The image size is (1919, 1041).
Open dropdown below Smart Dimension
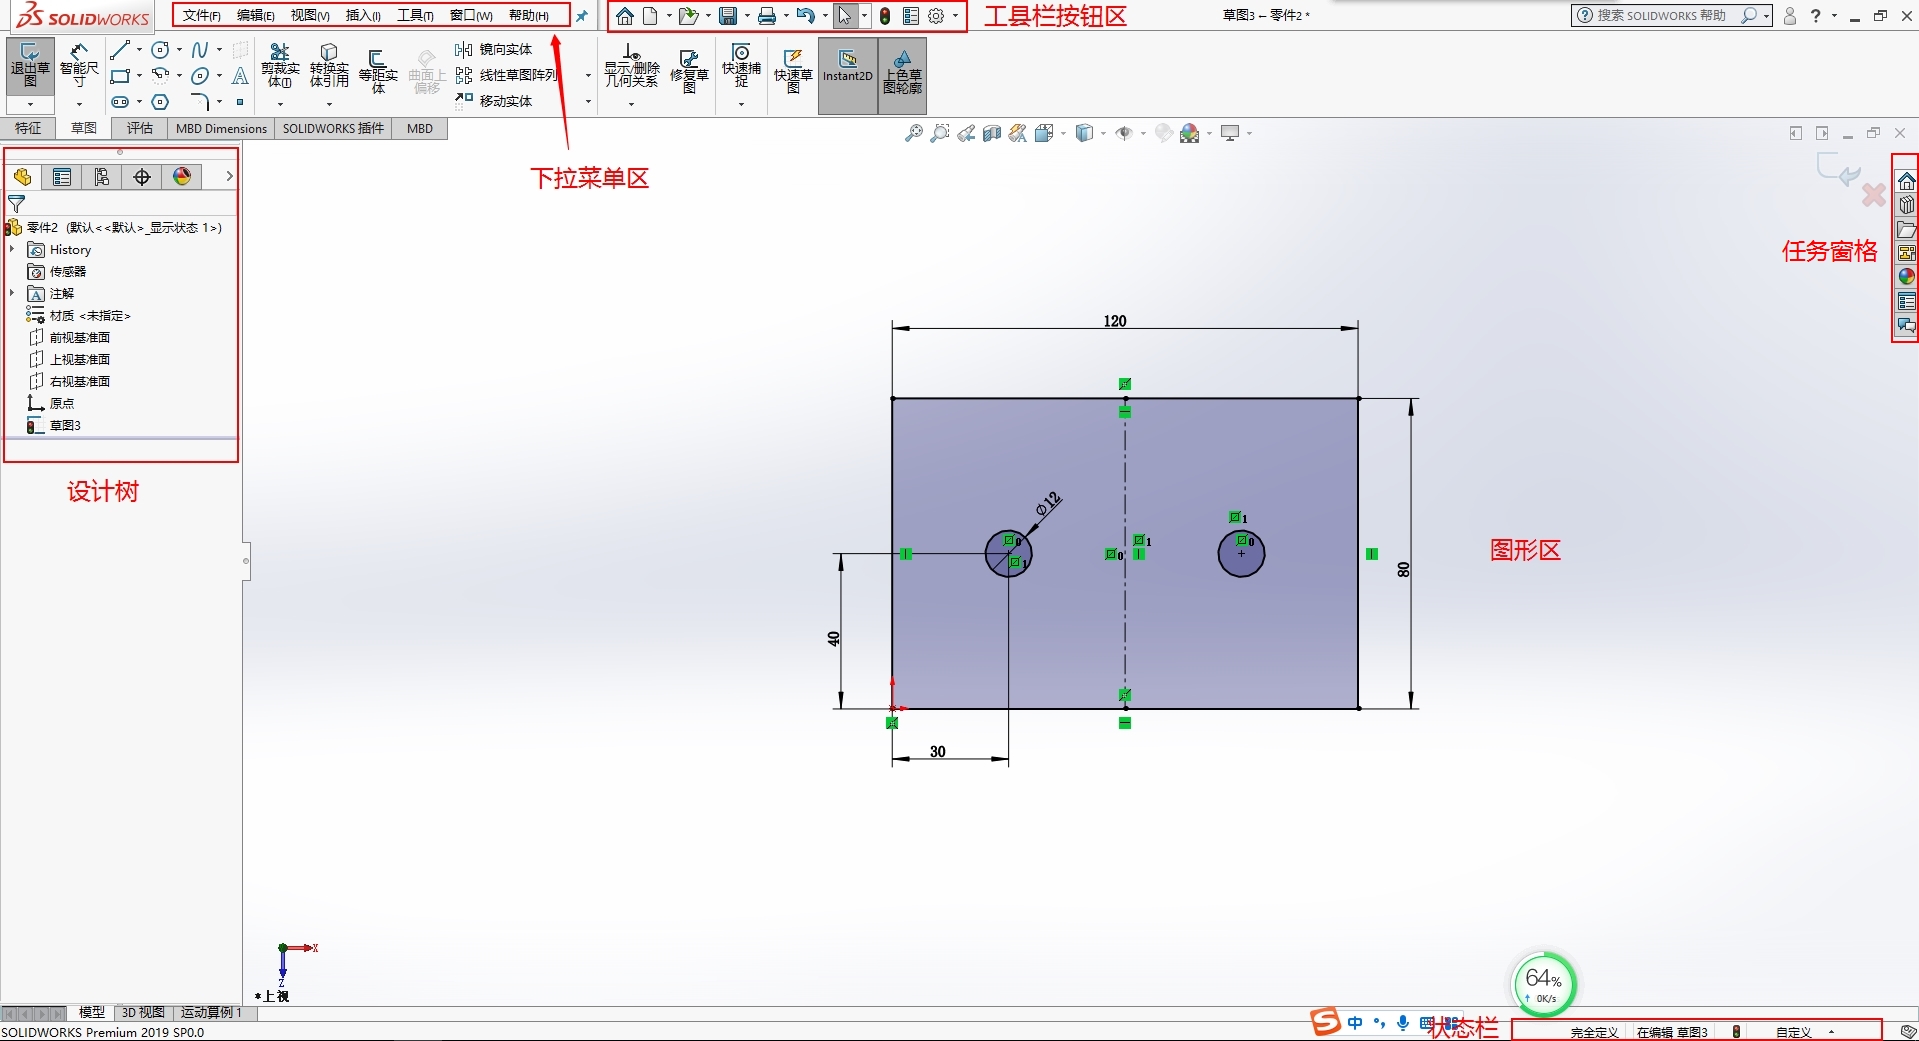pyautogui.click(x=79, y=104)
